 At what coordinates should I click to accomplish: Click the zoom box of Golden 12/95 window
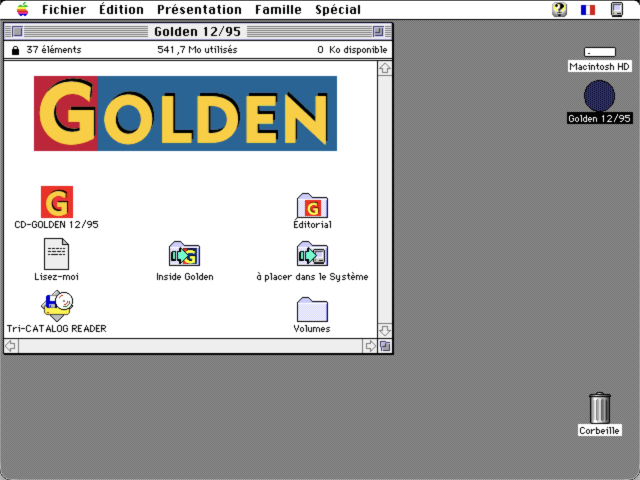(x=378, y=31)
